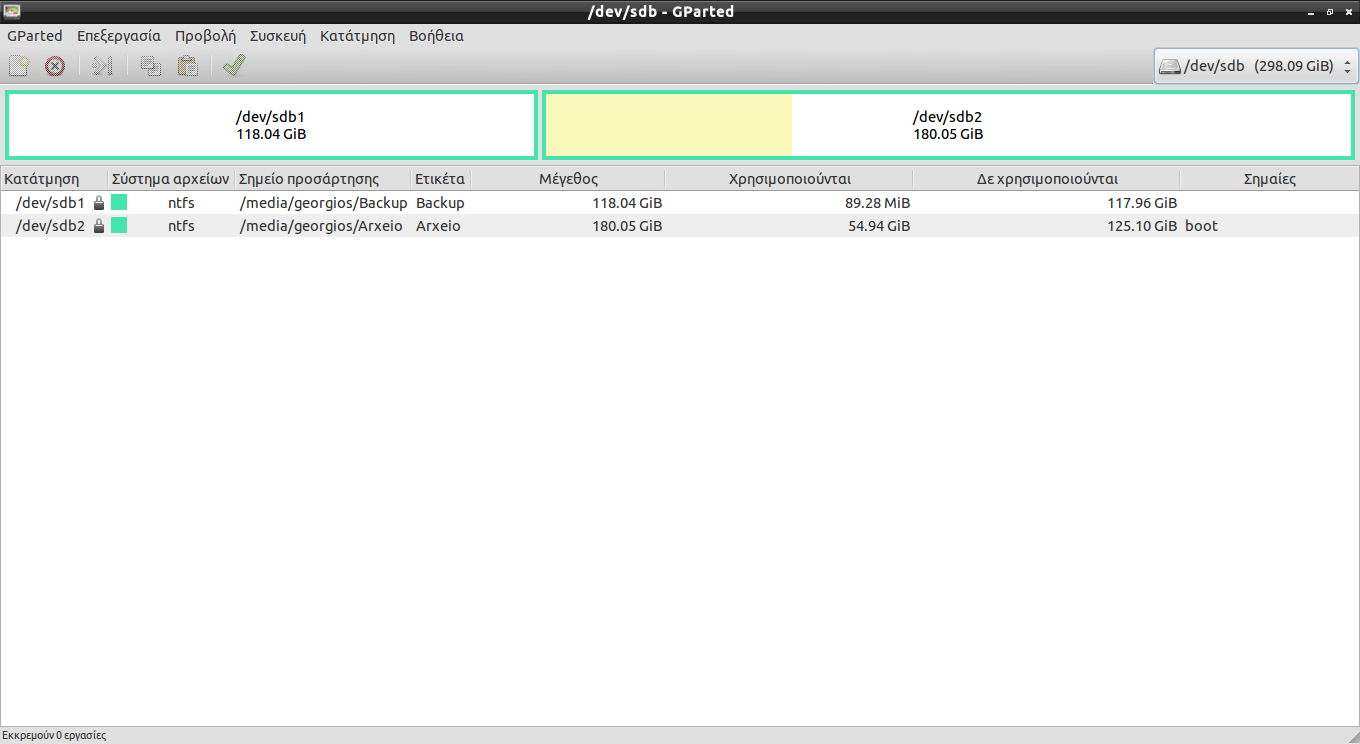Viewport: 1360px width, 744px height.
Task: Click the Resize/Move partition icon
Action: tap(102, 66)
